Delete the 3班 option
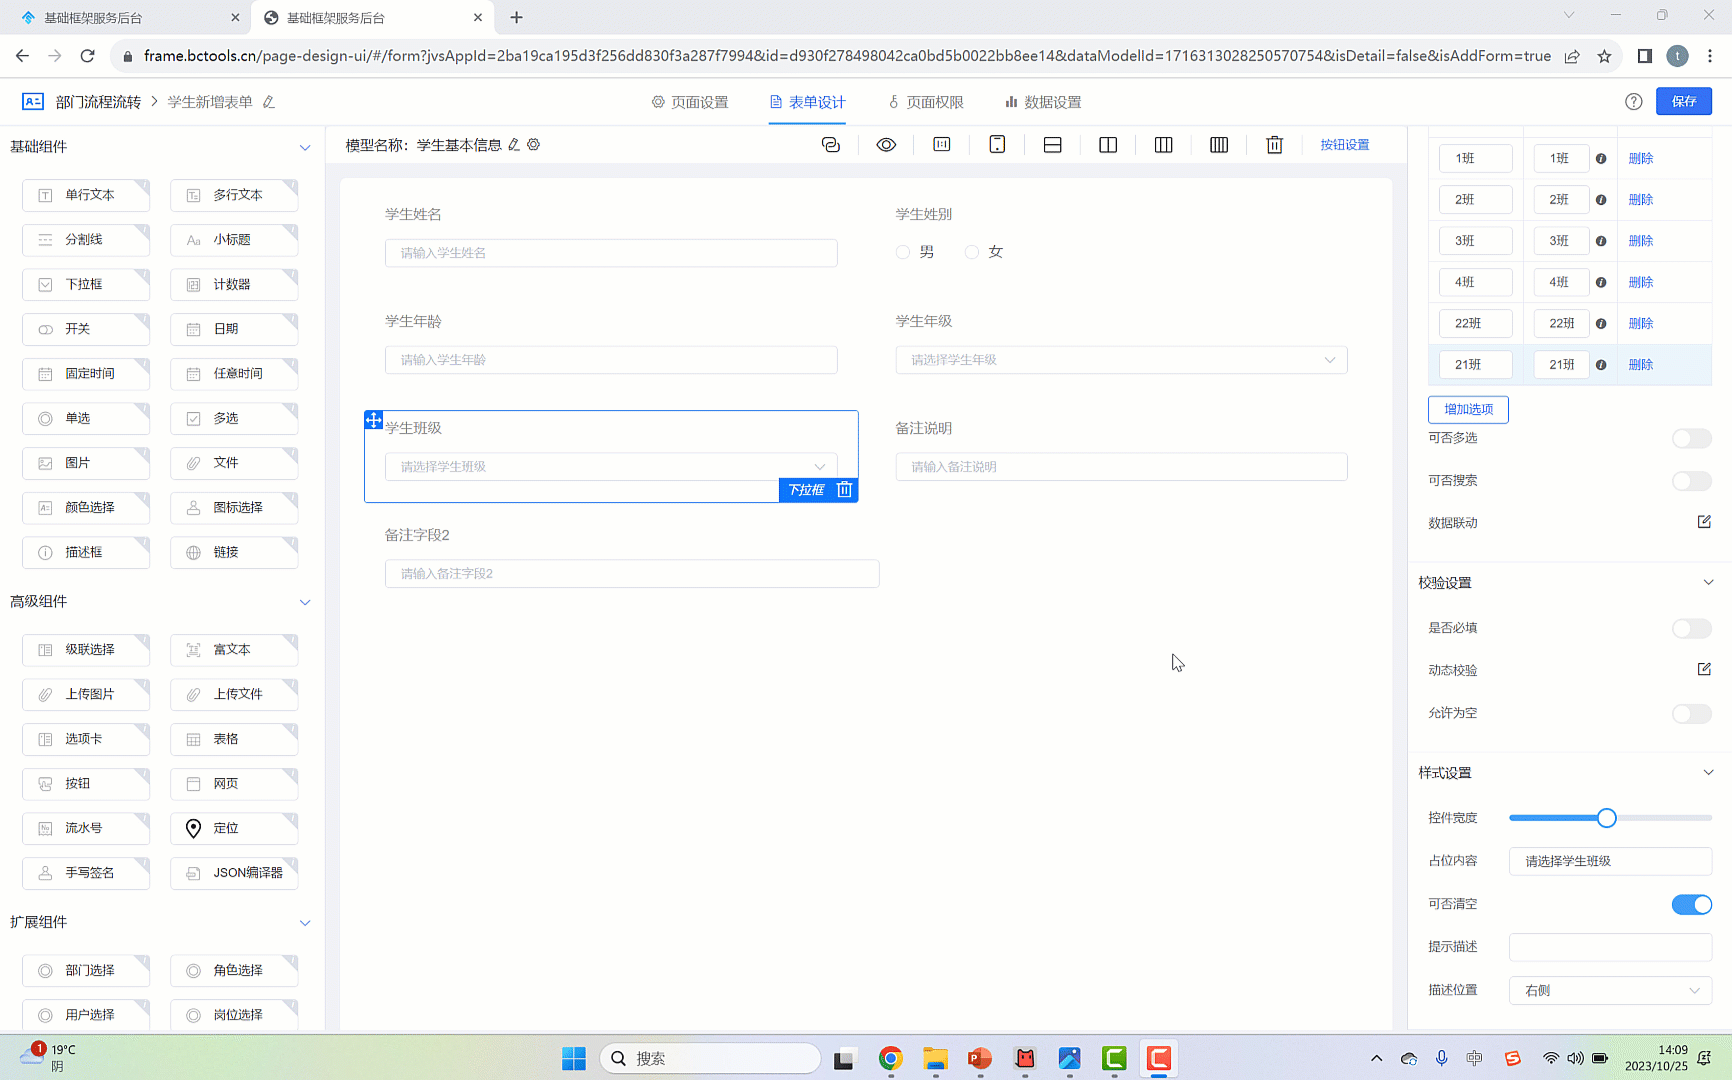The height and width of the screenshot is (1080, 1732). 1641,241
